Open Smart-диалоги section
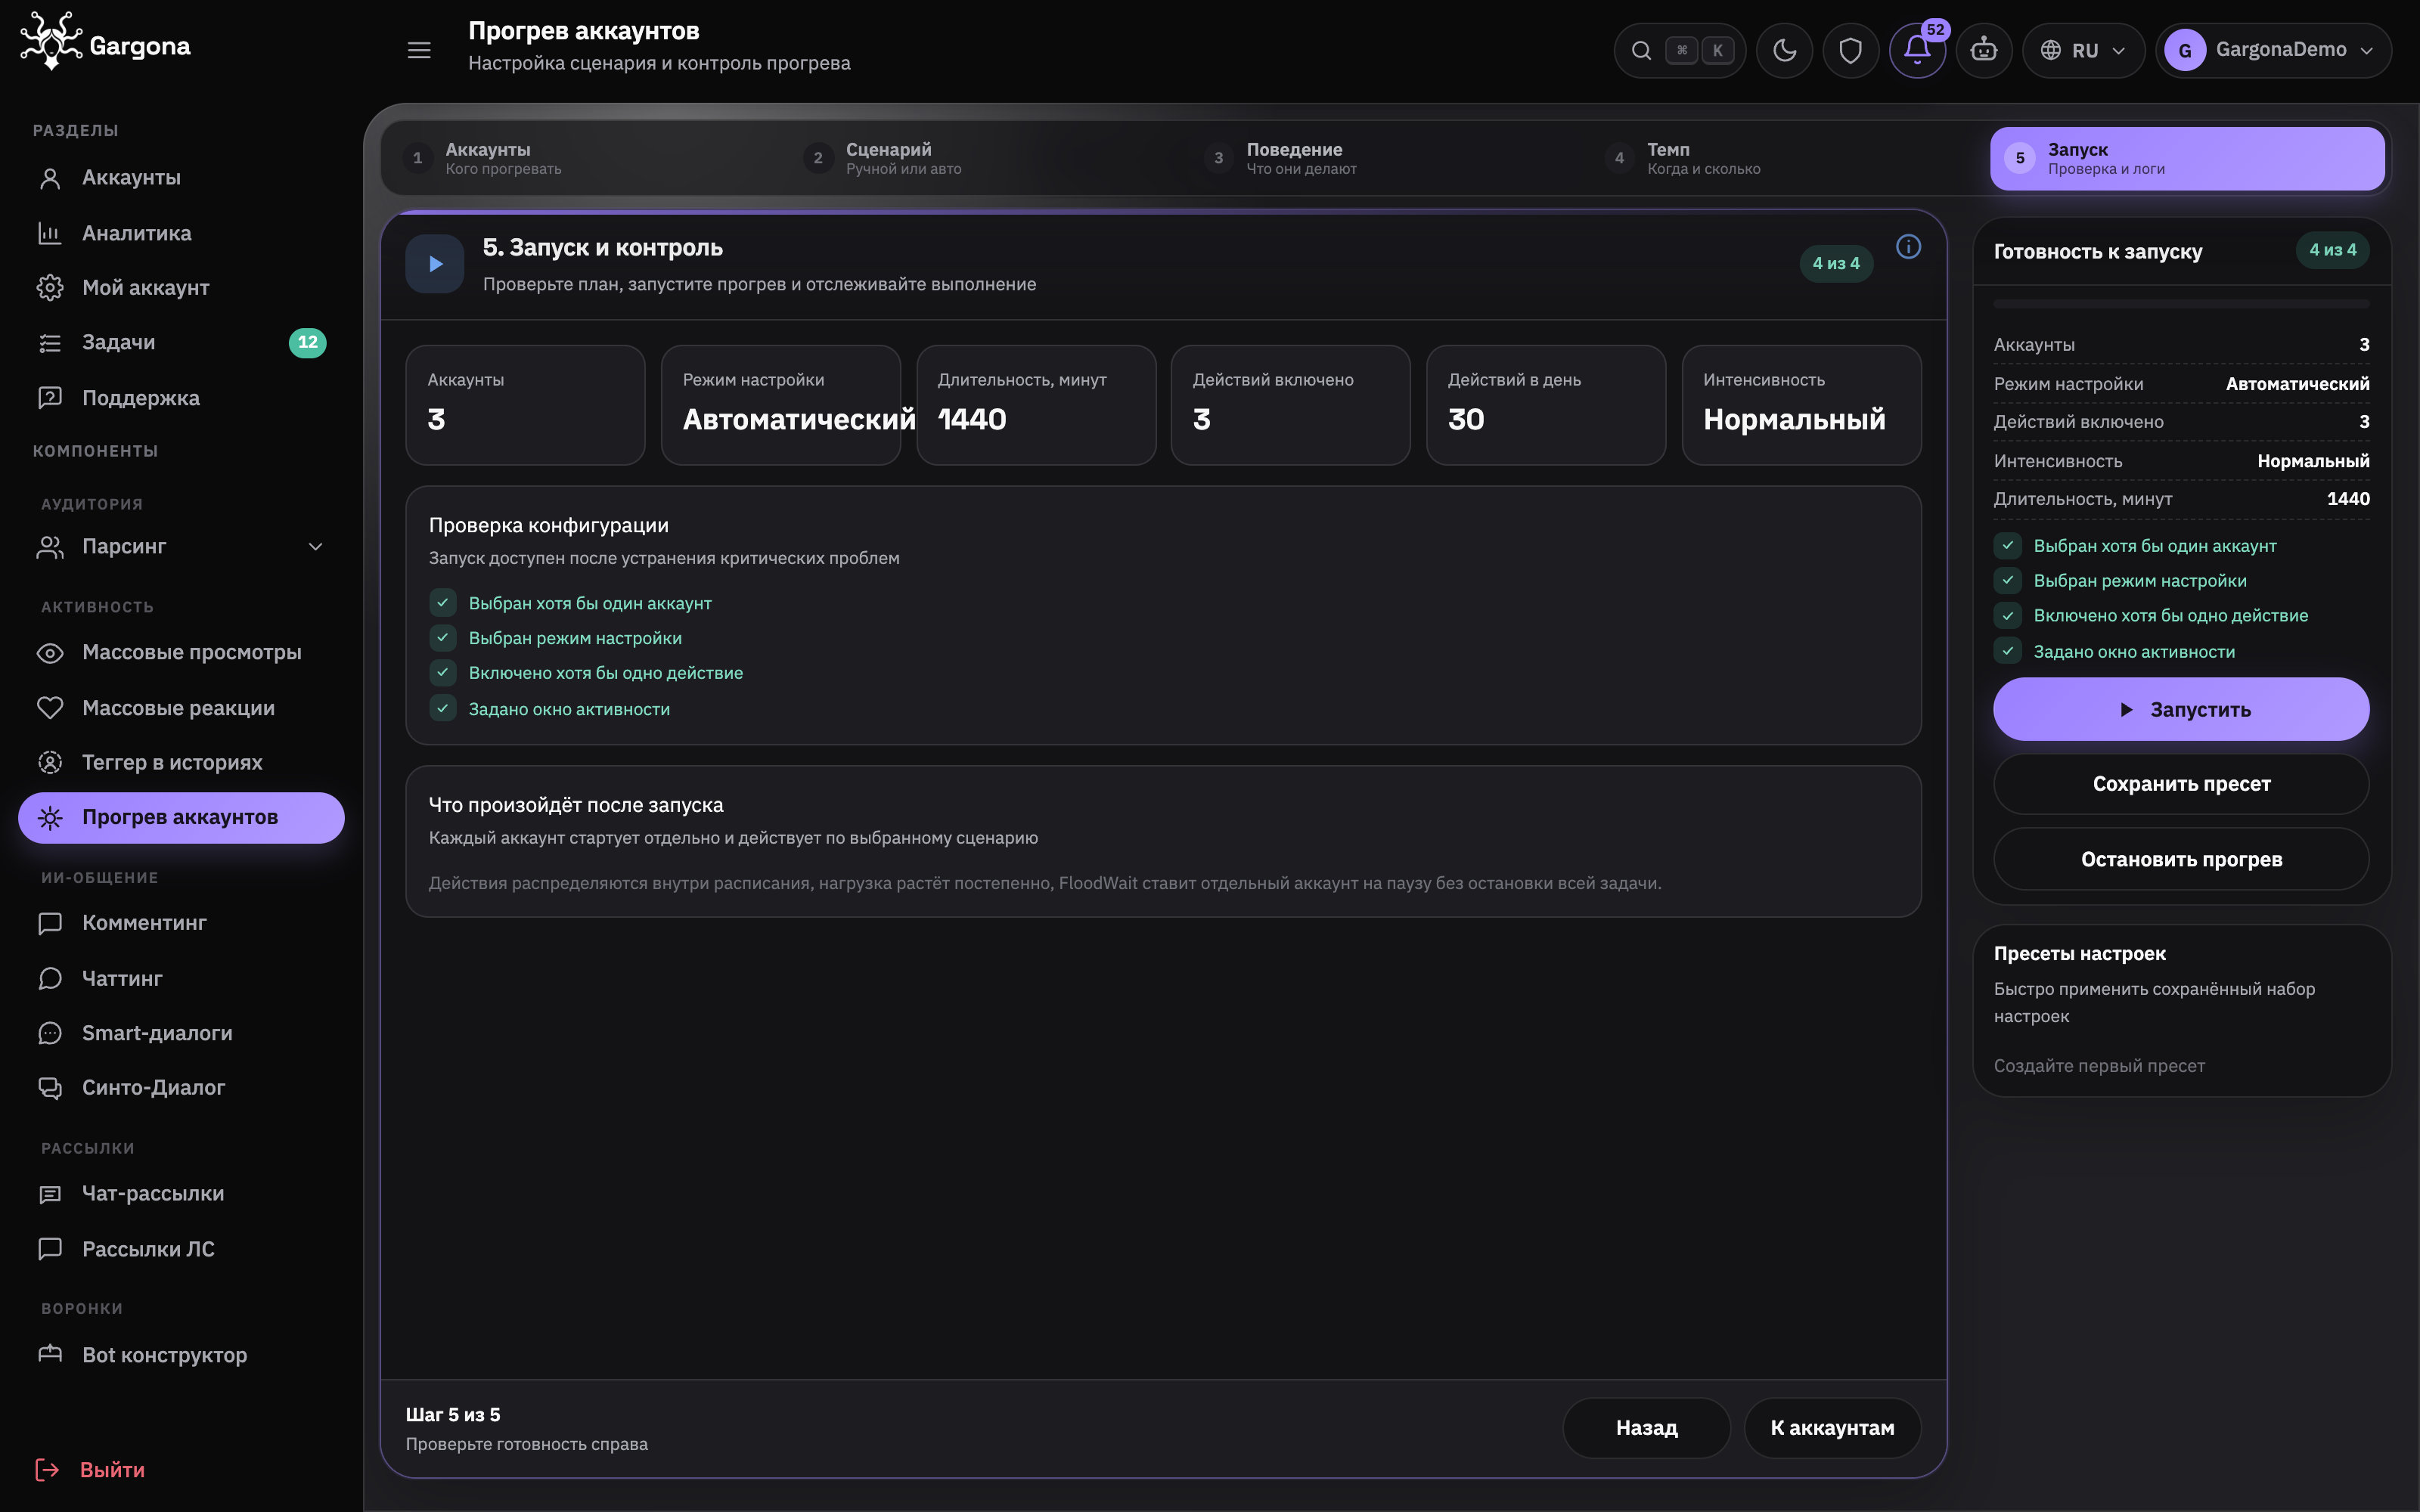 181,1034
